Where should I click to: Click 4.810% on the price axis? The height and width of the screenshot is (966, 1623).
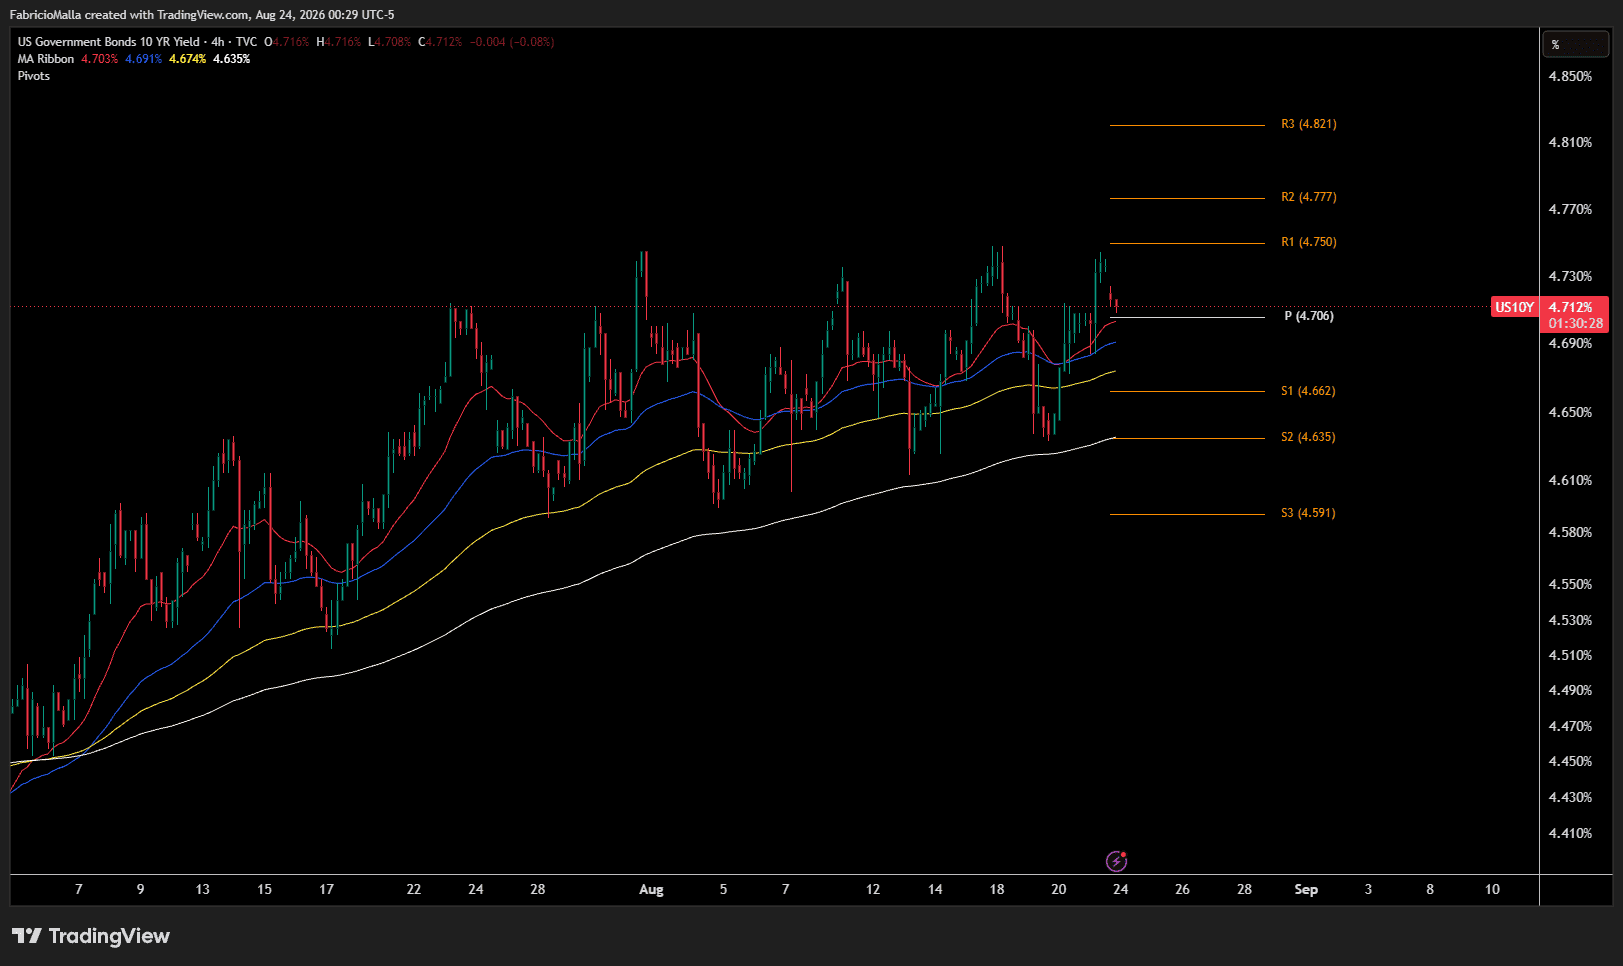(x=1571, y=142)
